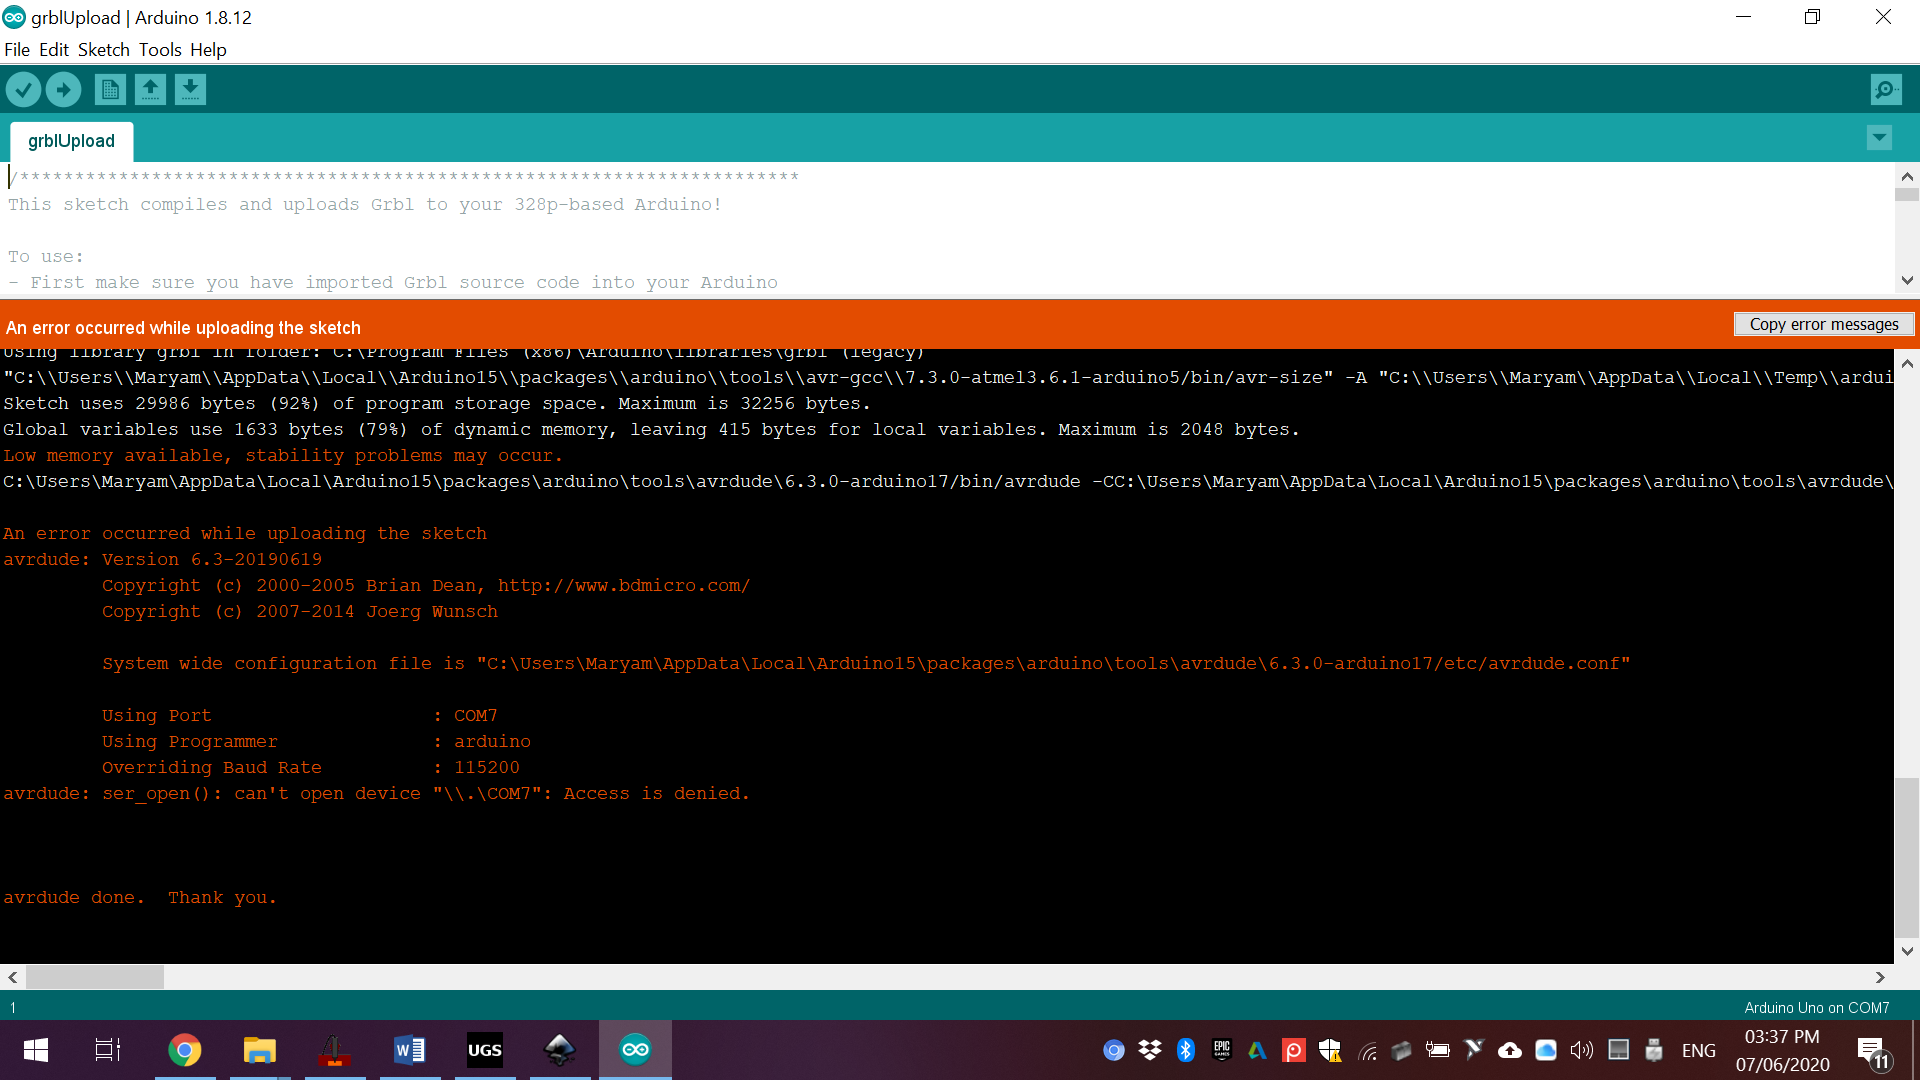Open Task View on the taskbar
Screen dimensions: 1920x1080
[108, 1050]
